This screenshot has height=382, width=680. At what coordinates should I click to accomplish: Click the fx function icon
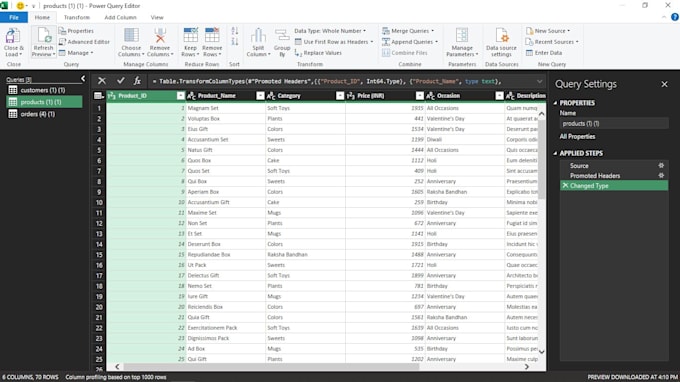137,81
